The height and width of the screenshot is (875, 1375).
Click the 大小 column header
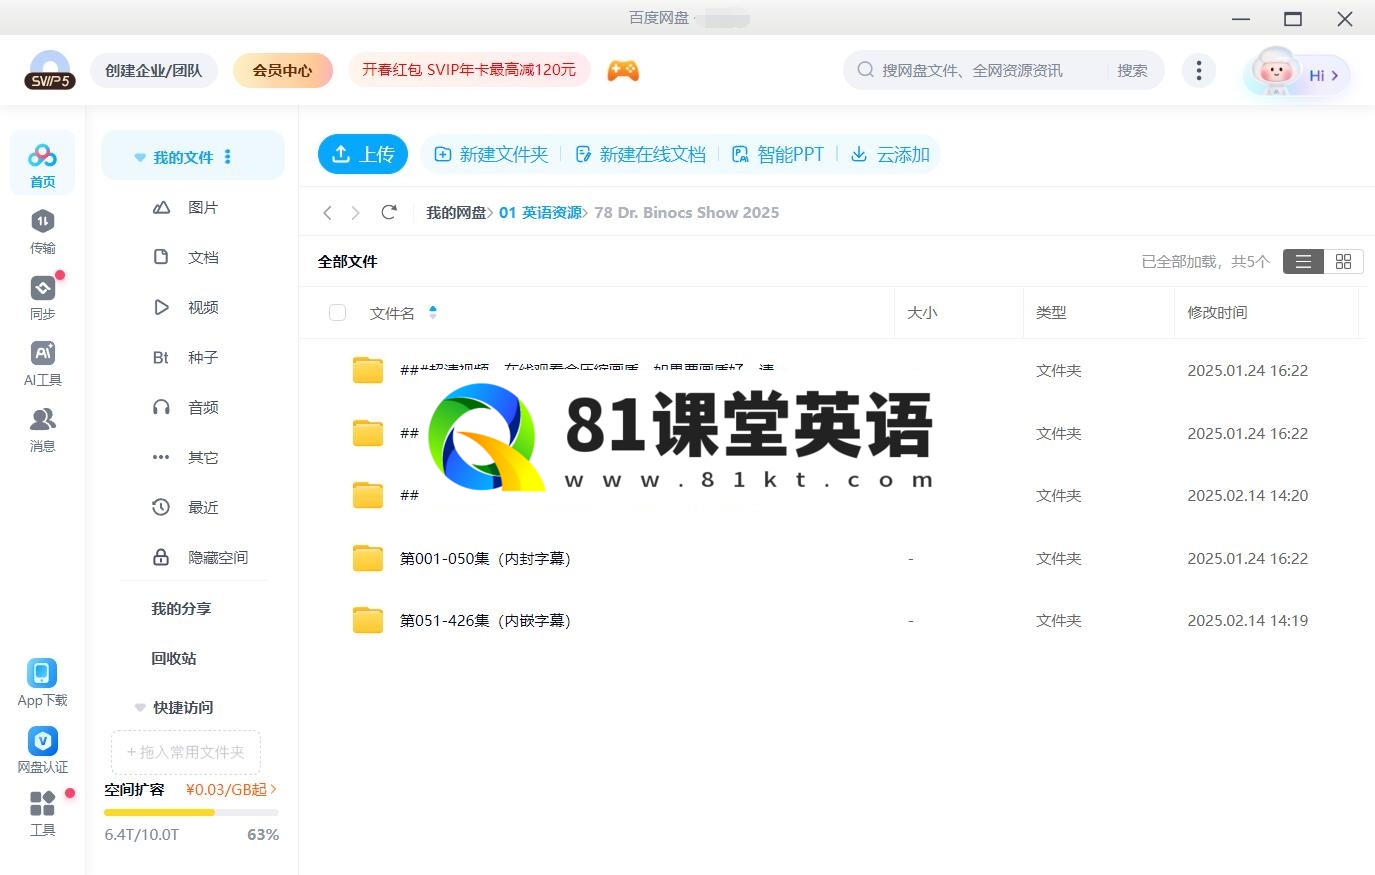click(922, 312)
